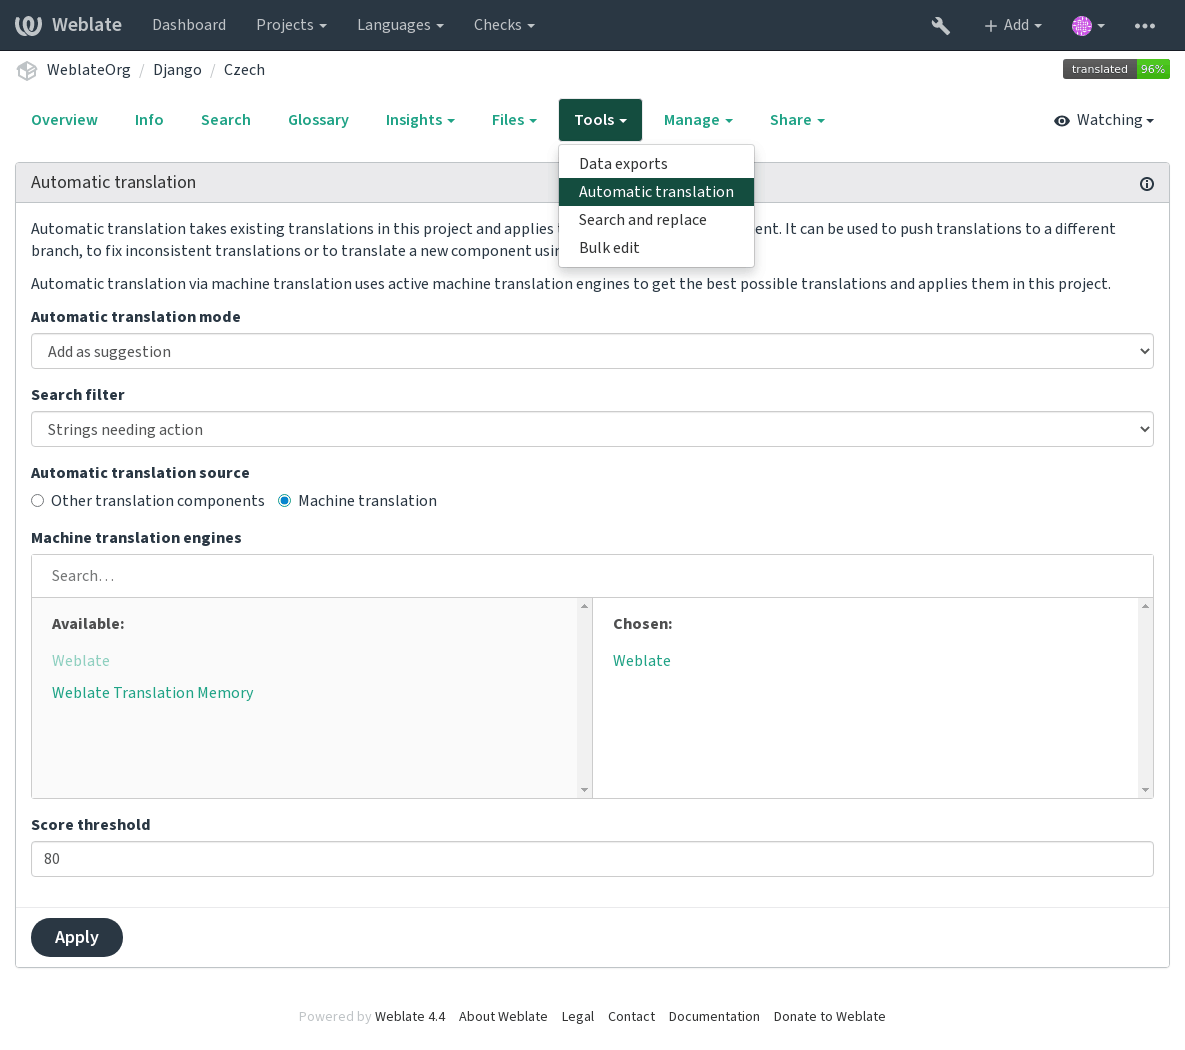Click Chosen list scrollbar down arrow

click(1146, 790)
